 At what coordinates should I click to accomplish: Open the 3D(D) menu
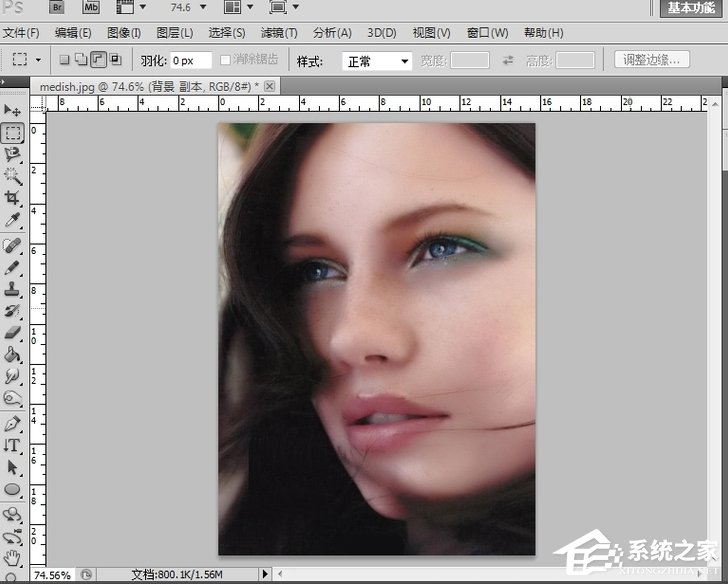click(x=382, y=33)
